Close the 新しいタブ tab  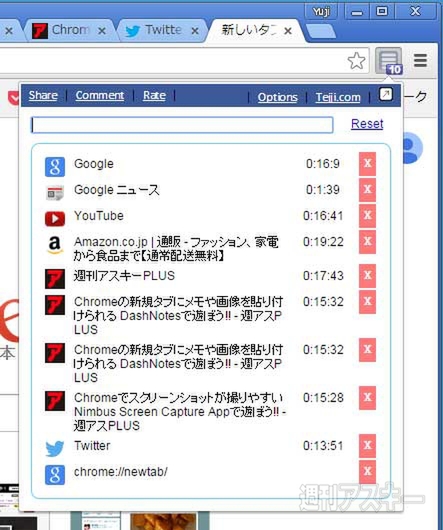coord(288,31)
